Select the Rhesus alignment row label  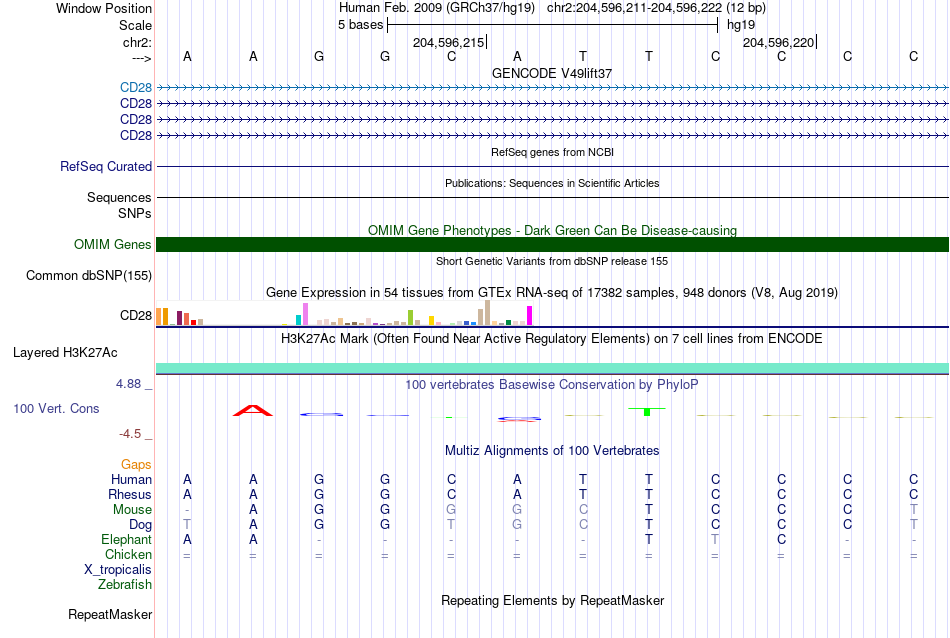tap(130, 494)
